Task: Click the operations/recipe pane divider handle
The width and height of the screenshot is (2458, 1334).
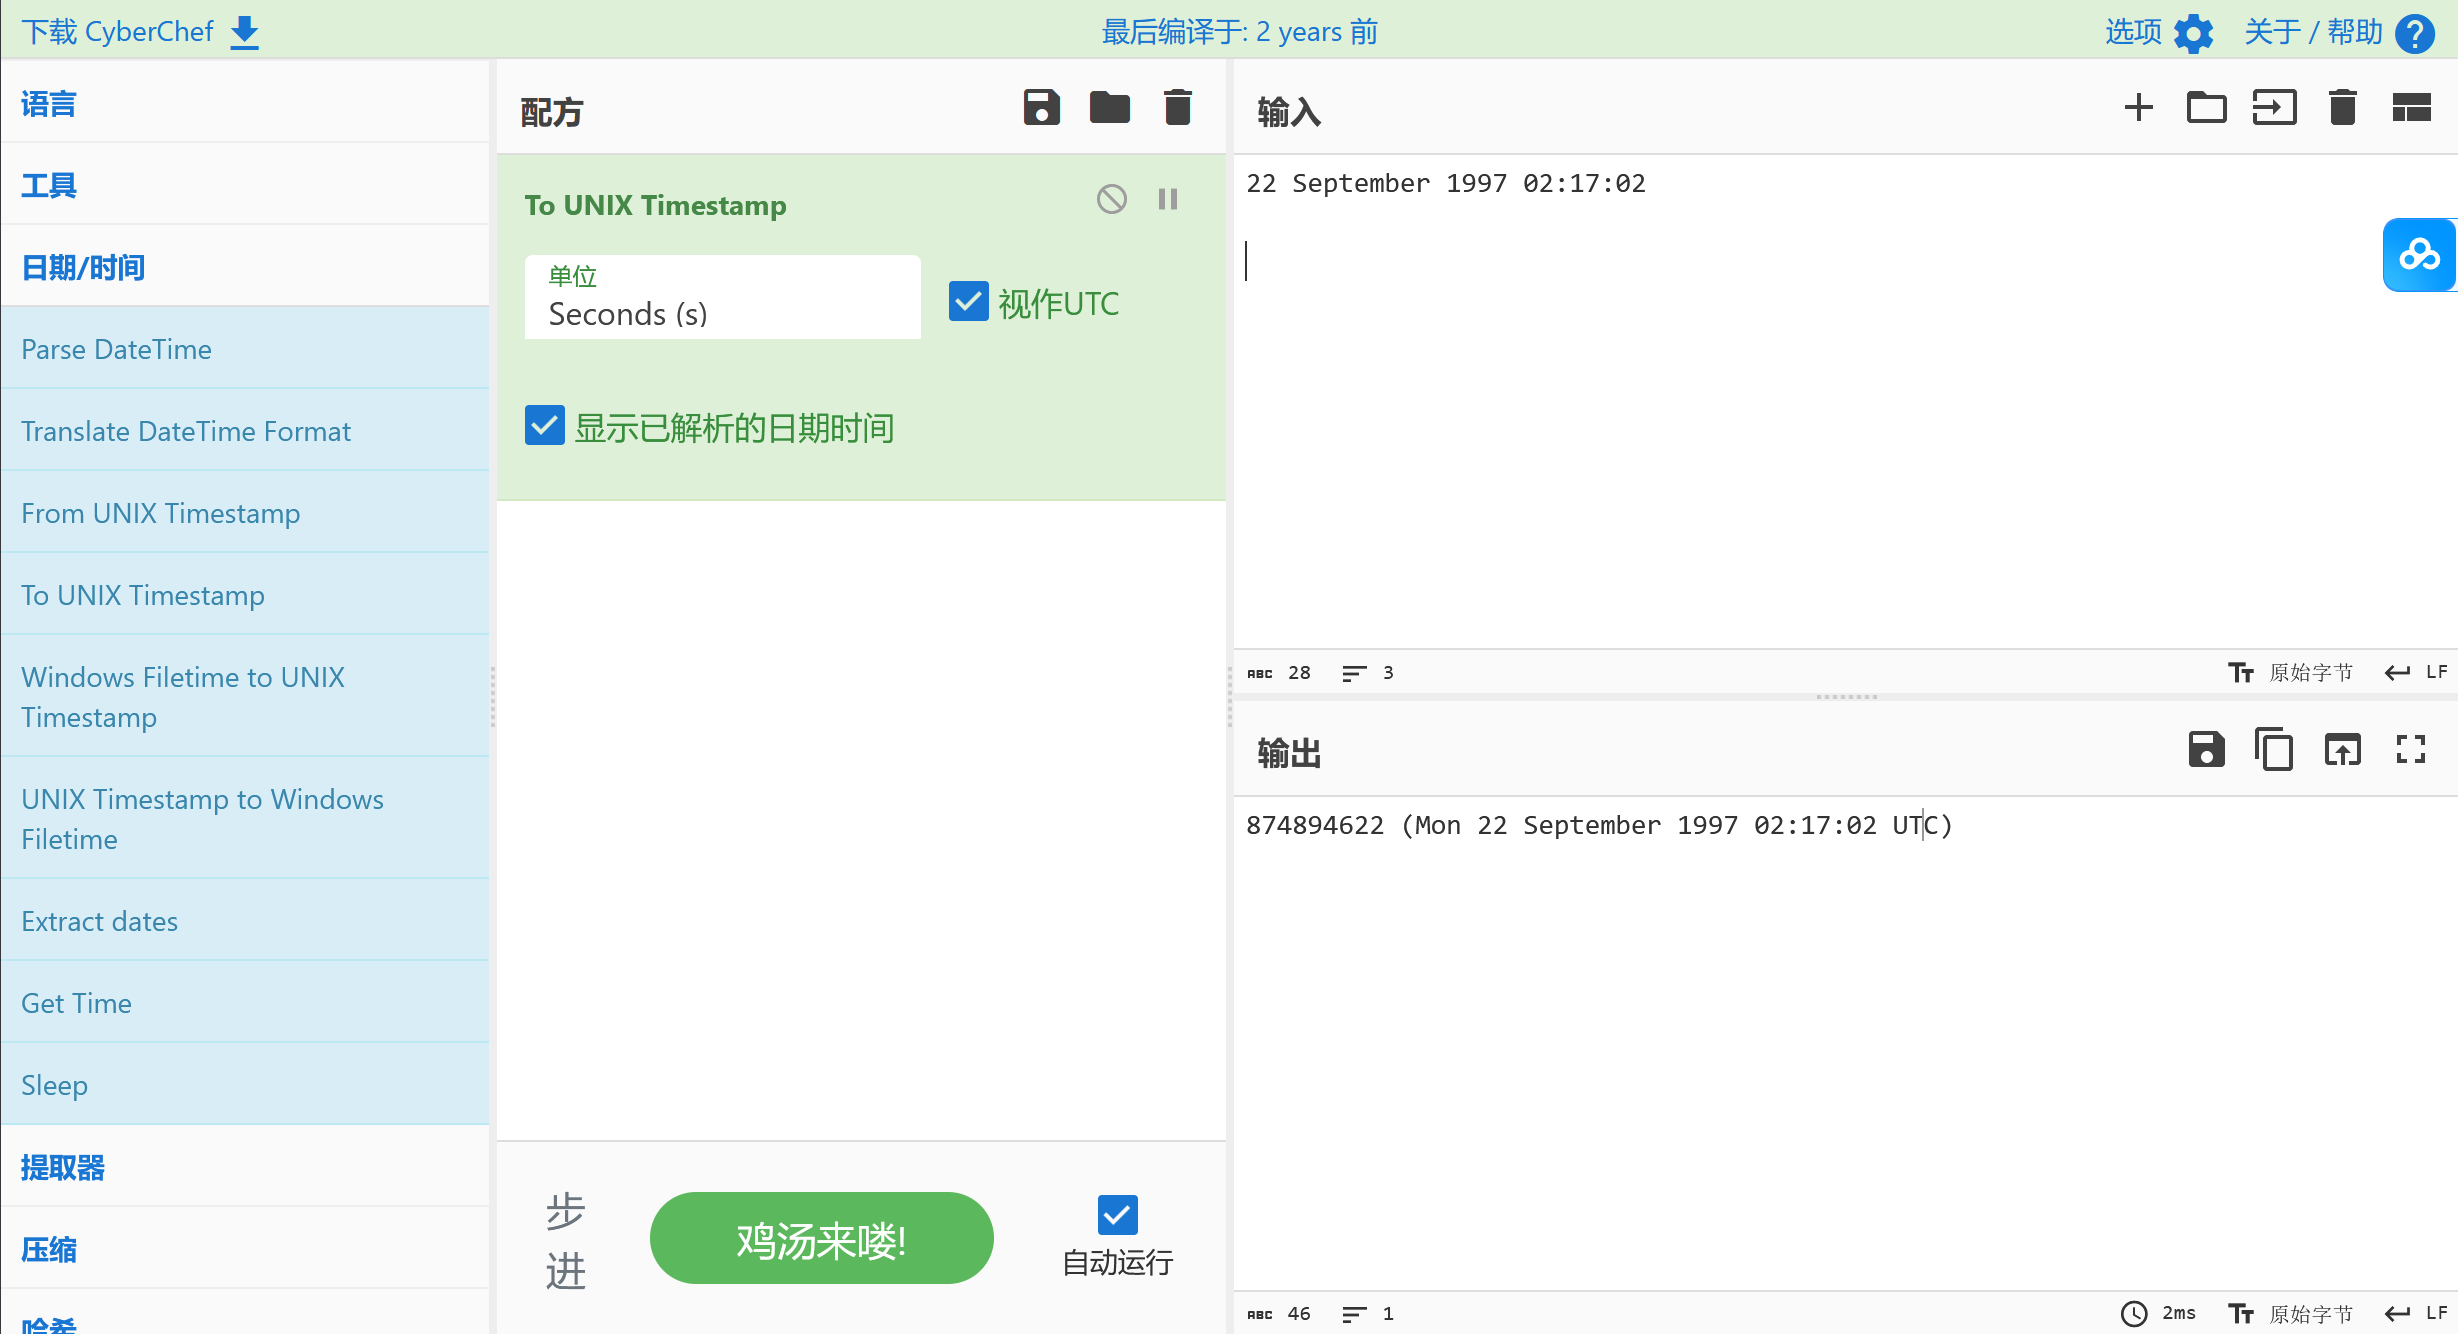Action: [493, 696]
